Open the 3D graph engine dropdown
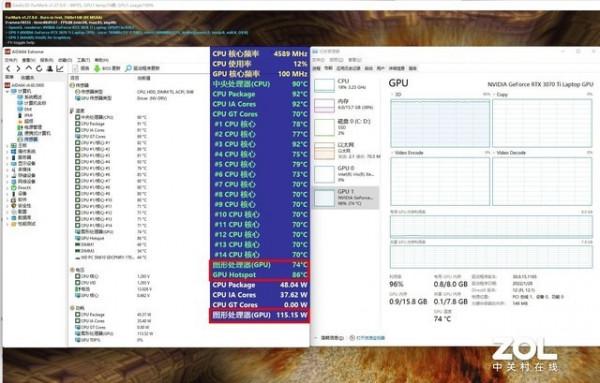The height and width of the screenshot is (383, 600). tap(396, 94)
